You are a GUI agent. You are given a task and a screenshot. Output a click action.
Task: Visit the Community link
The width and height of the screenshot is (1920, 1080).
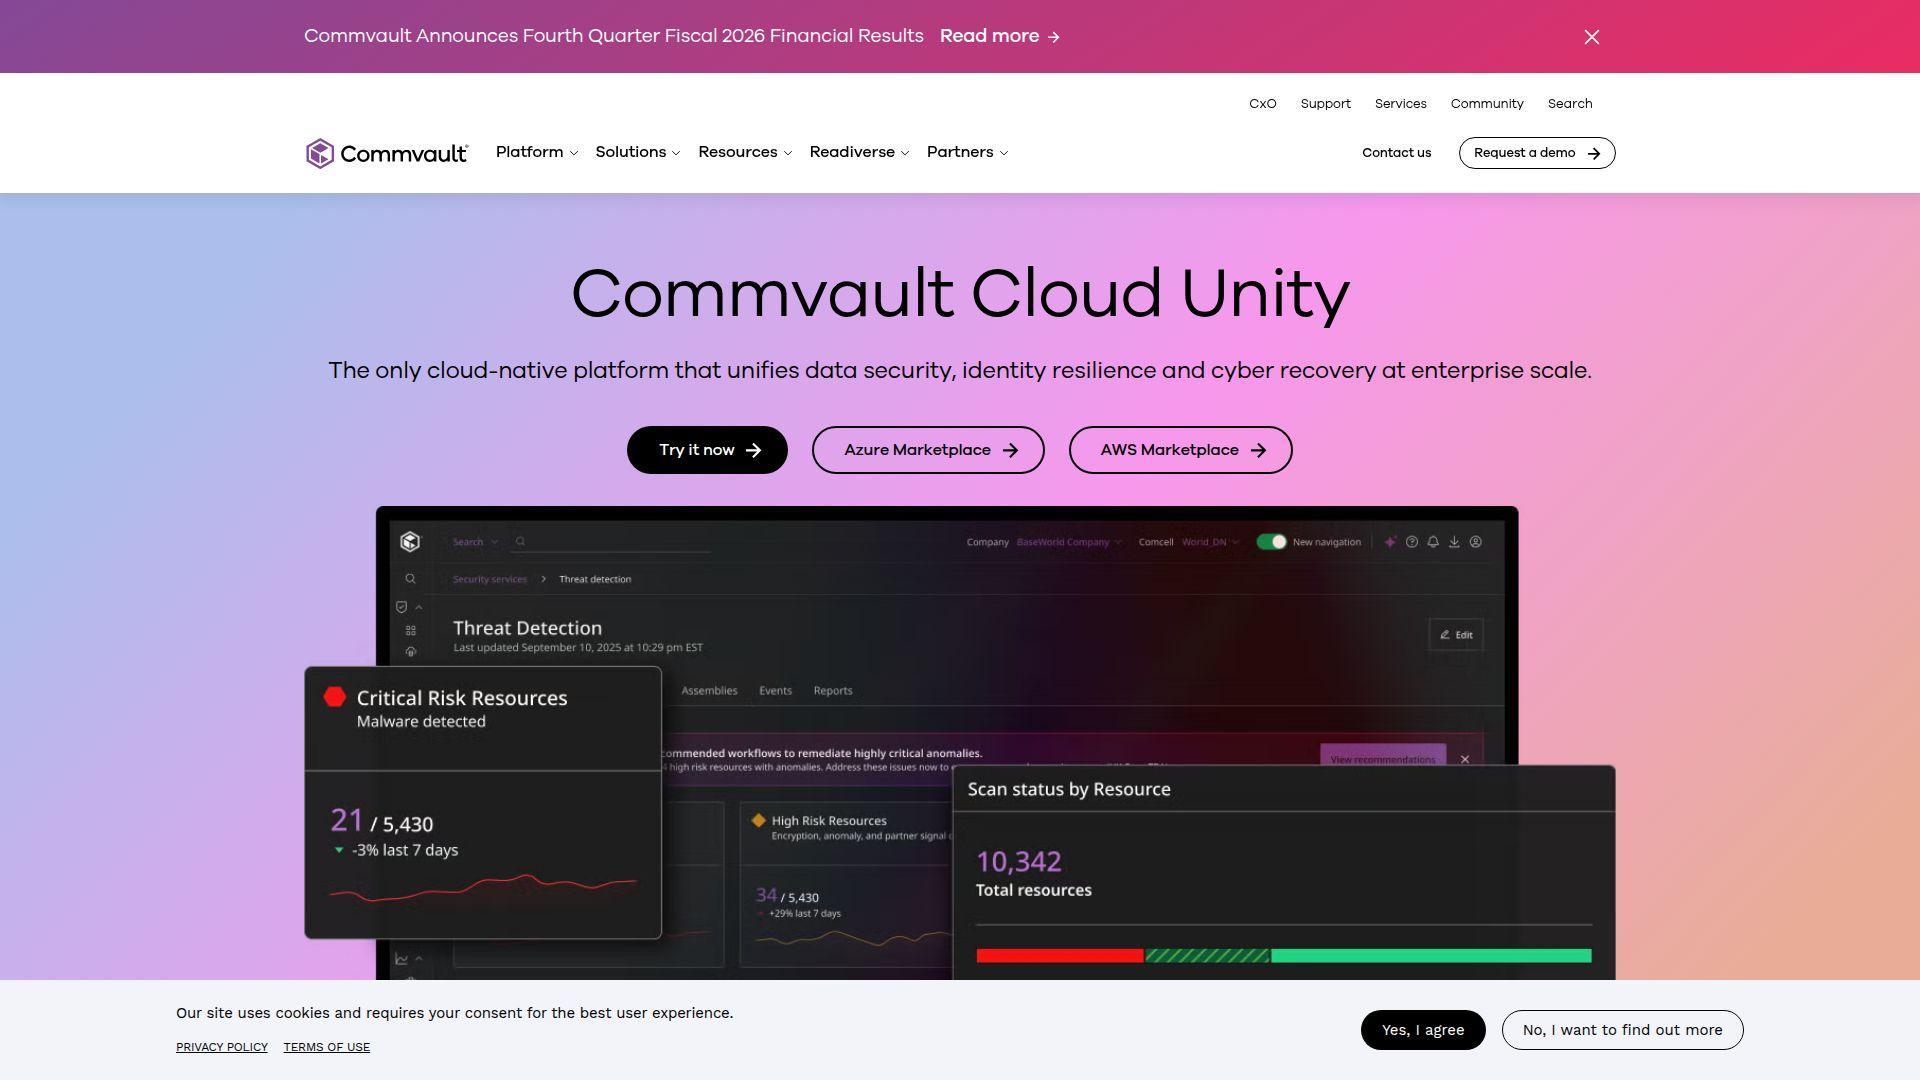(1487, 104)
